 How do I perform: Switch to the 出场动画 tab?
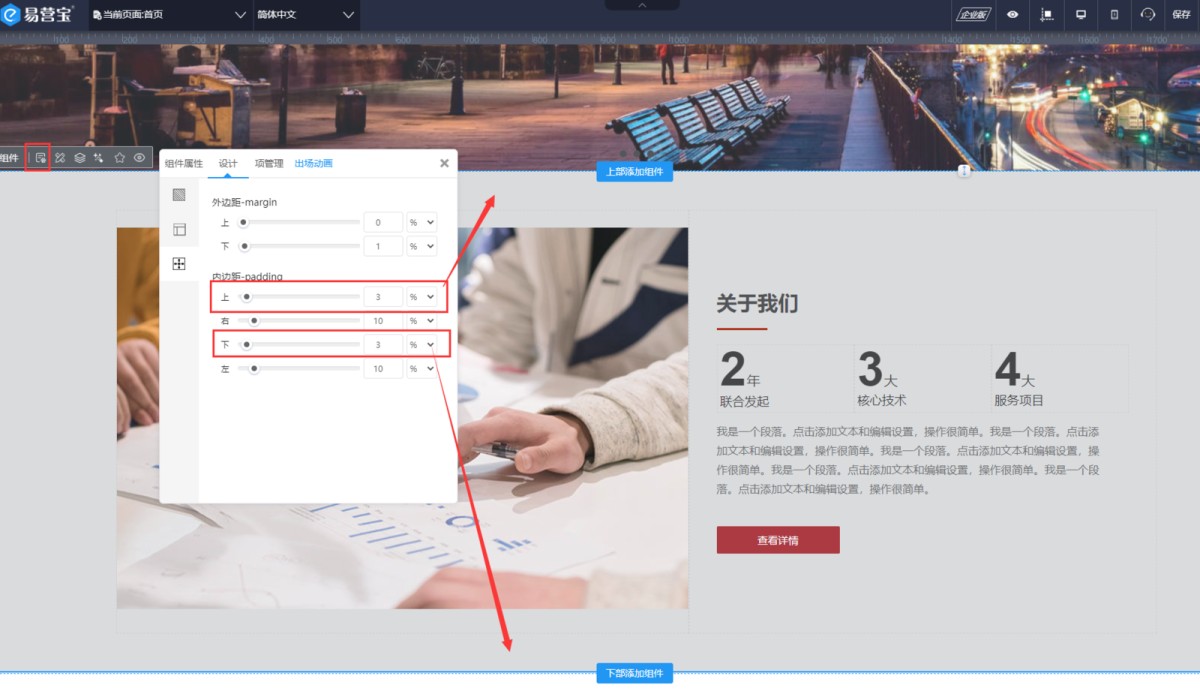(x=313, y=163)
